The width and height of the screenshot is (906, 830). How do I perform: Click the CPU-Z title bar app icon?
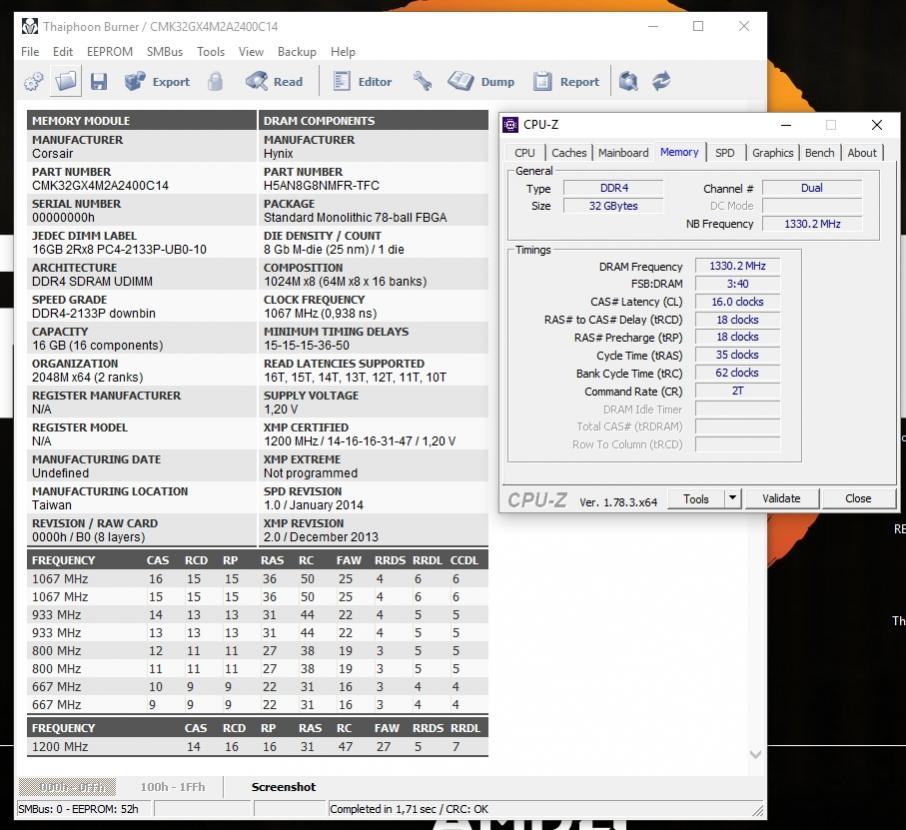(510, 125)
